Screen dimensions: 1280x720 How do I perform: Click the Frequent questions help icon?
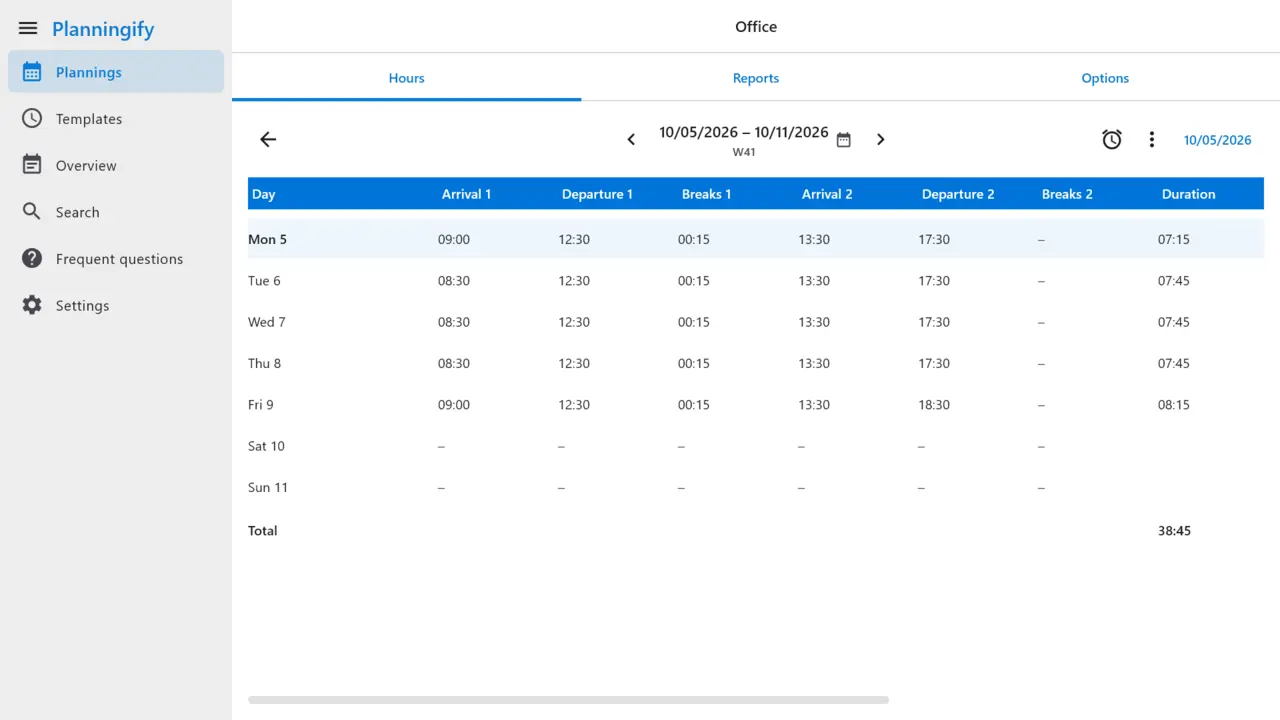(x=32, y=259)
